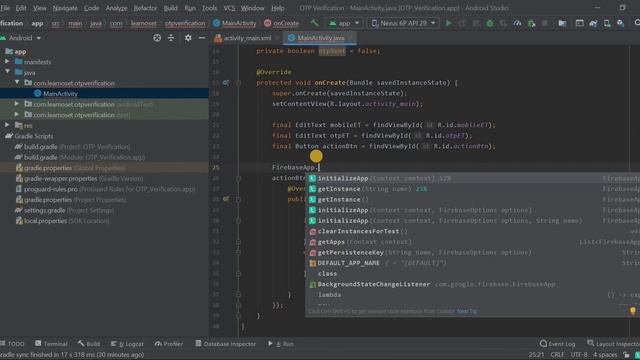Click the Make Project hammer icon
The width and height of the screenshot is (640, 360).
click(x=314, y=23)
